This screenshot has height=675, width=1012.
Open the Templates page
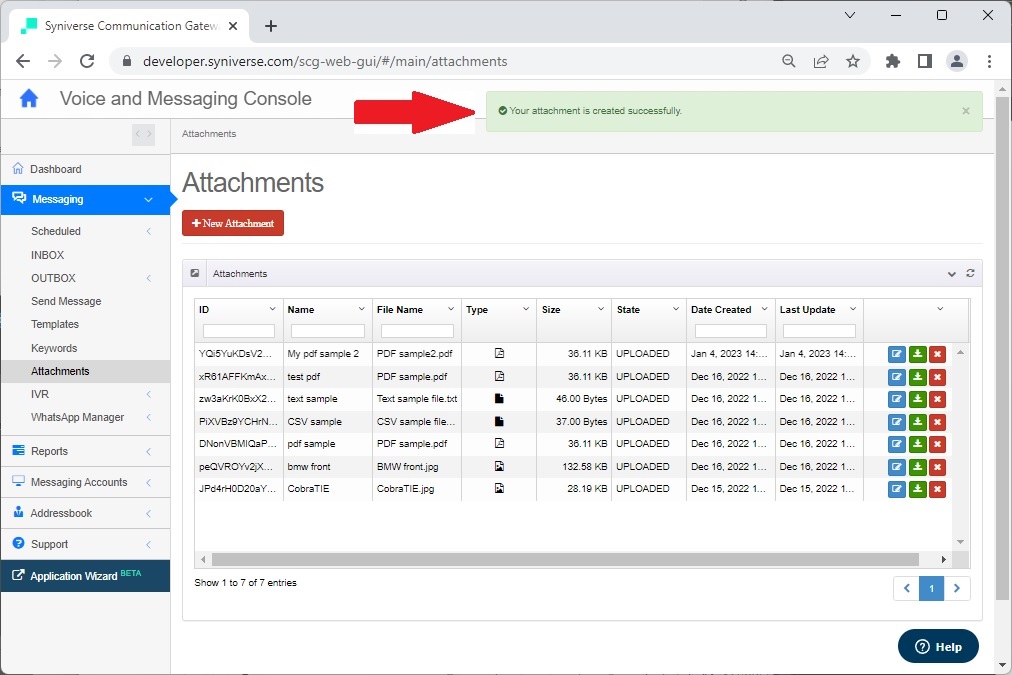point(55,325)
